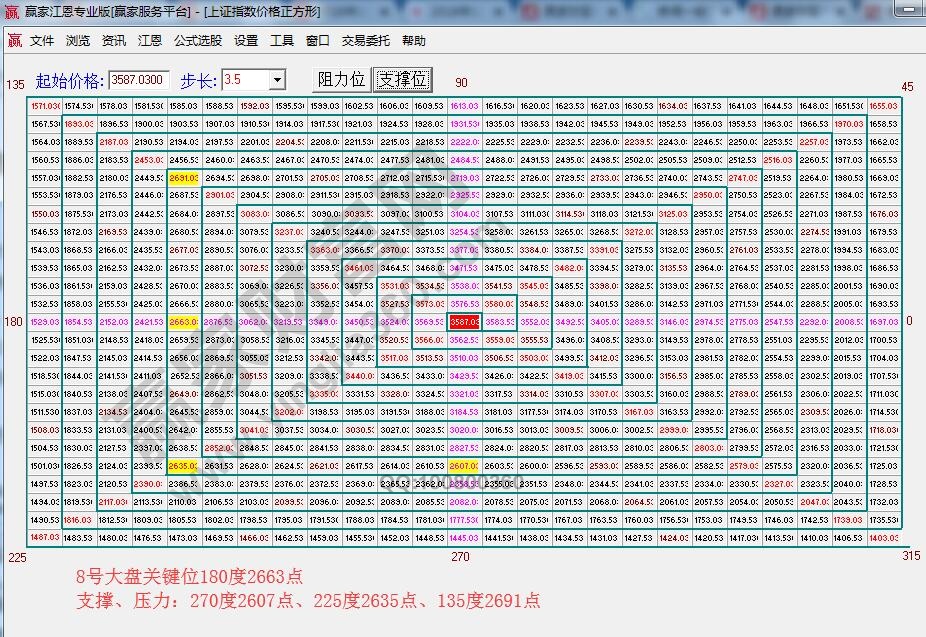Open the 文件 menu

pos(40,41)
